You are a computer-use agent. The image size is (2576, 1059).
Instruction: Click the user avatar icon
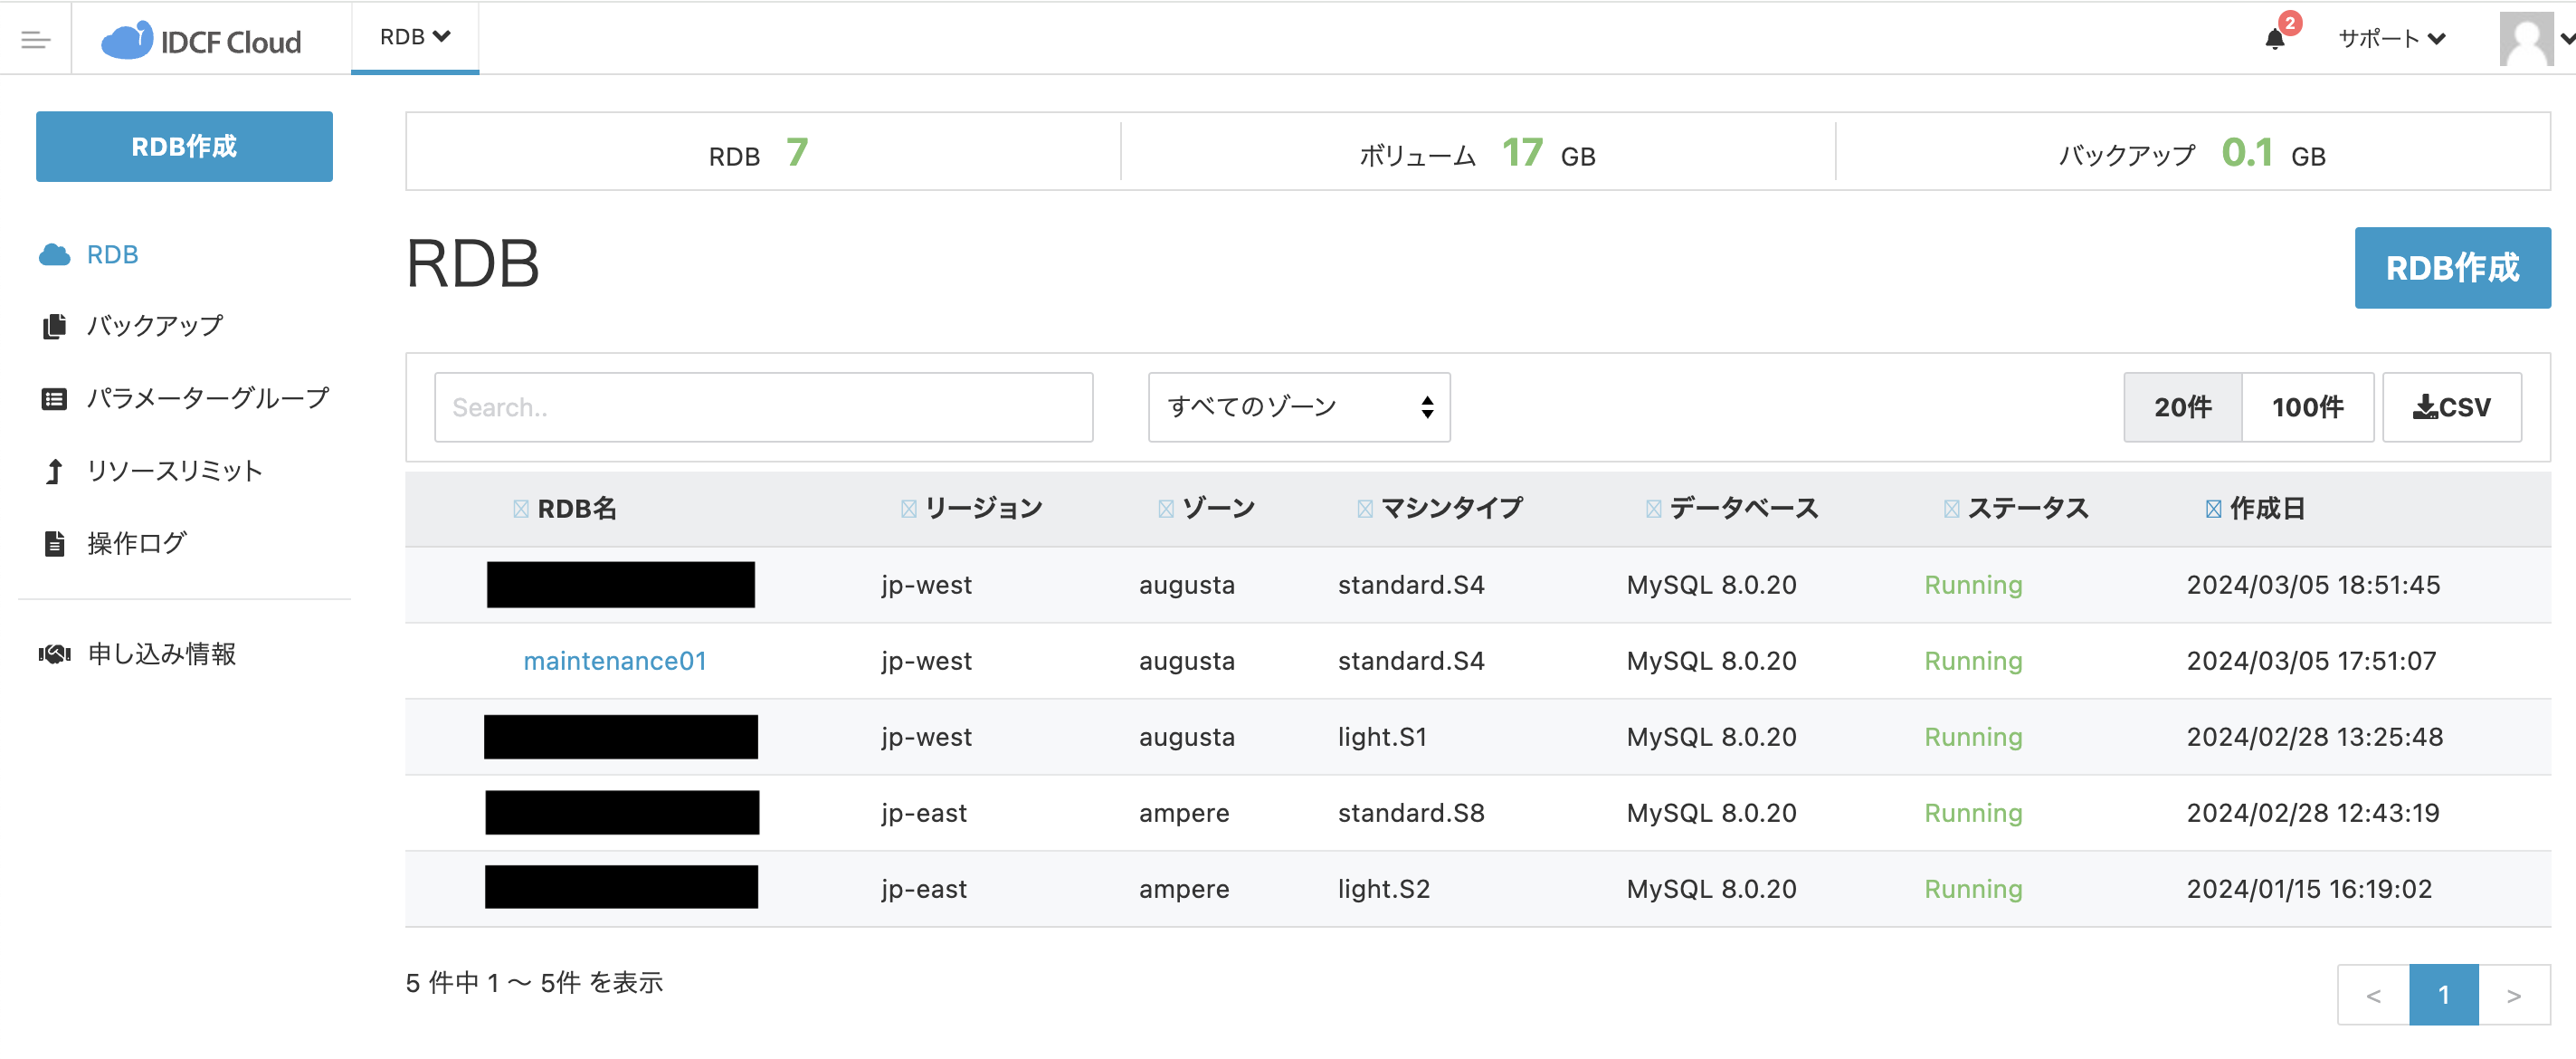pos(2526,39)
